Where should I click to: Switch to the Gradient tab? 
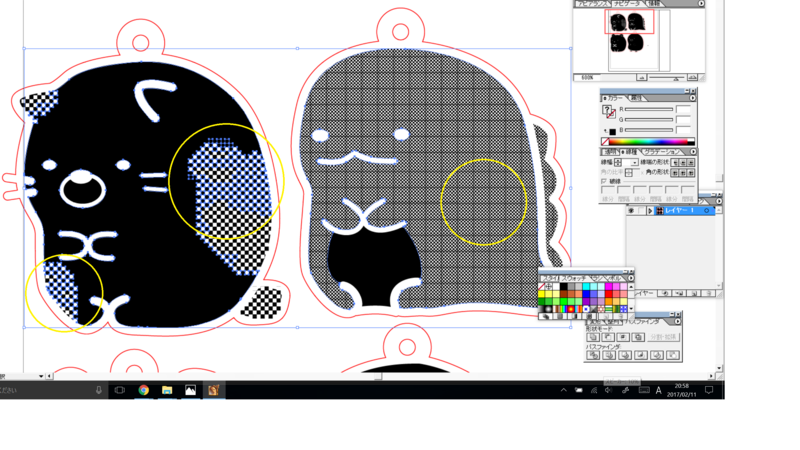(662, 152)
